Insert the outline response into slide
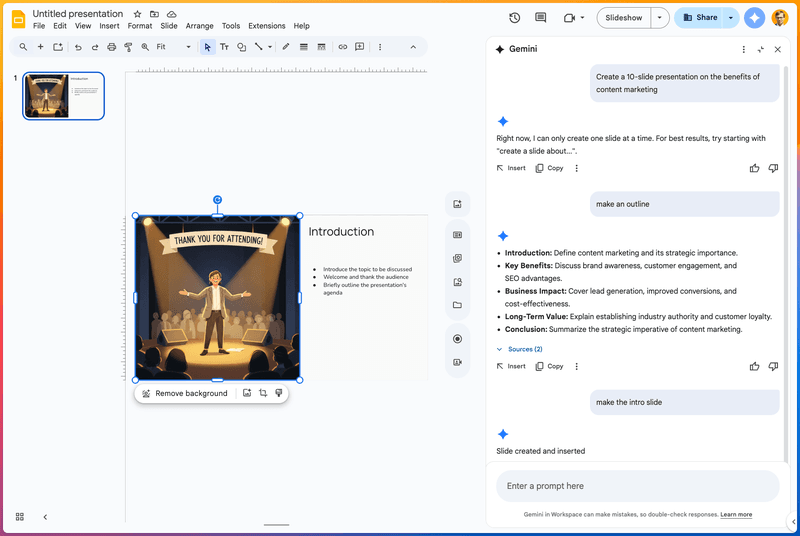 pyautogui.click(x=511, y=366)
